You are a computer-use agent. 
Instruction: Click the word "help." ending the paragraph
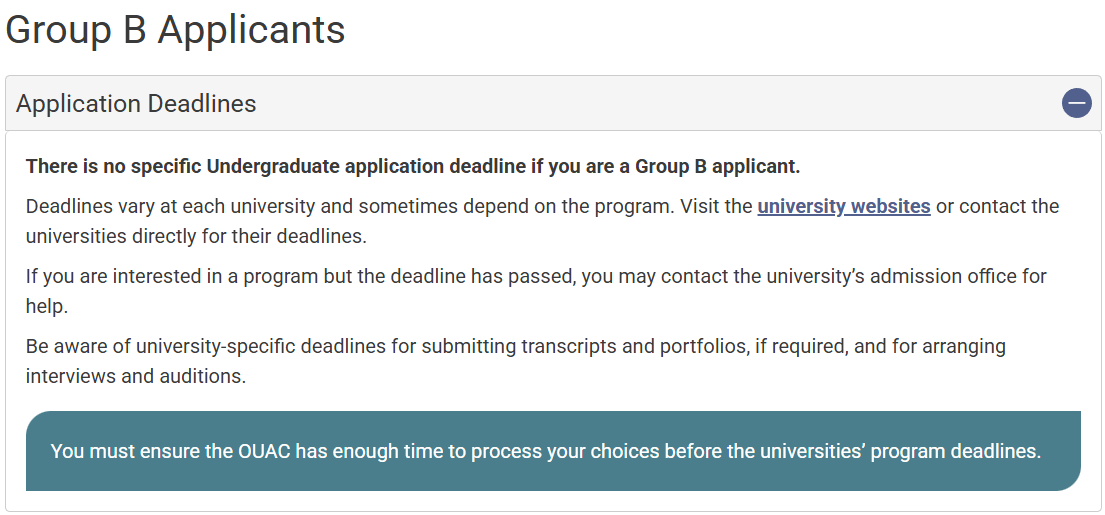[x=47, y=306]
